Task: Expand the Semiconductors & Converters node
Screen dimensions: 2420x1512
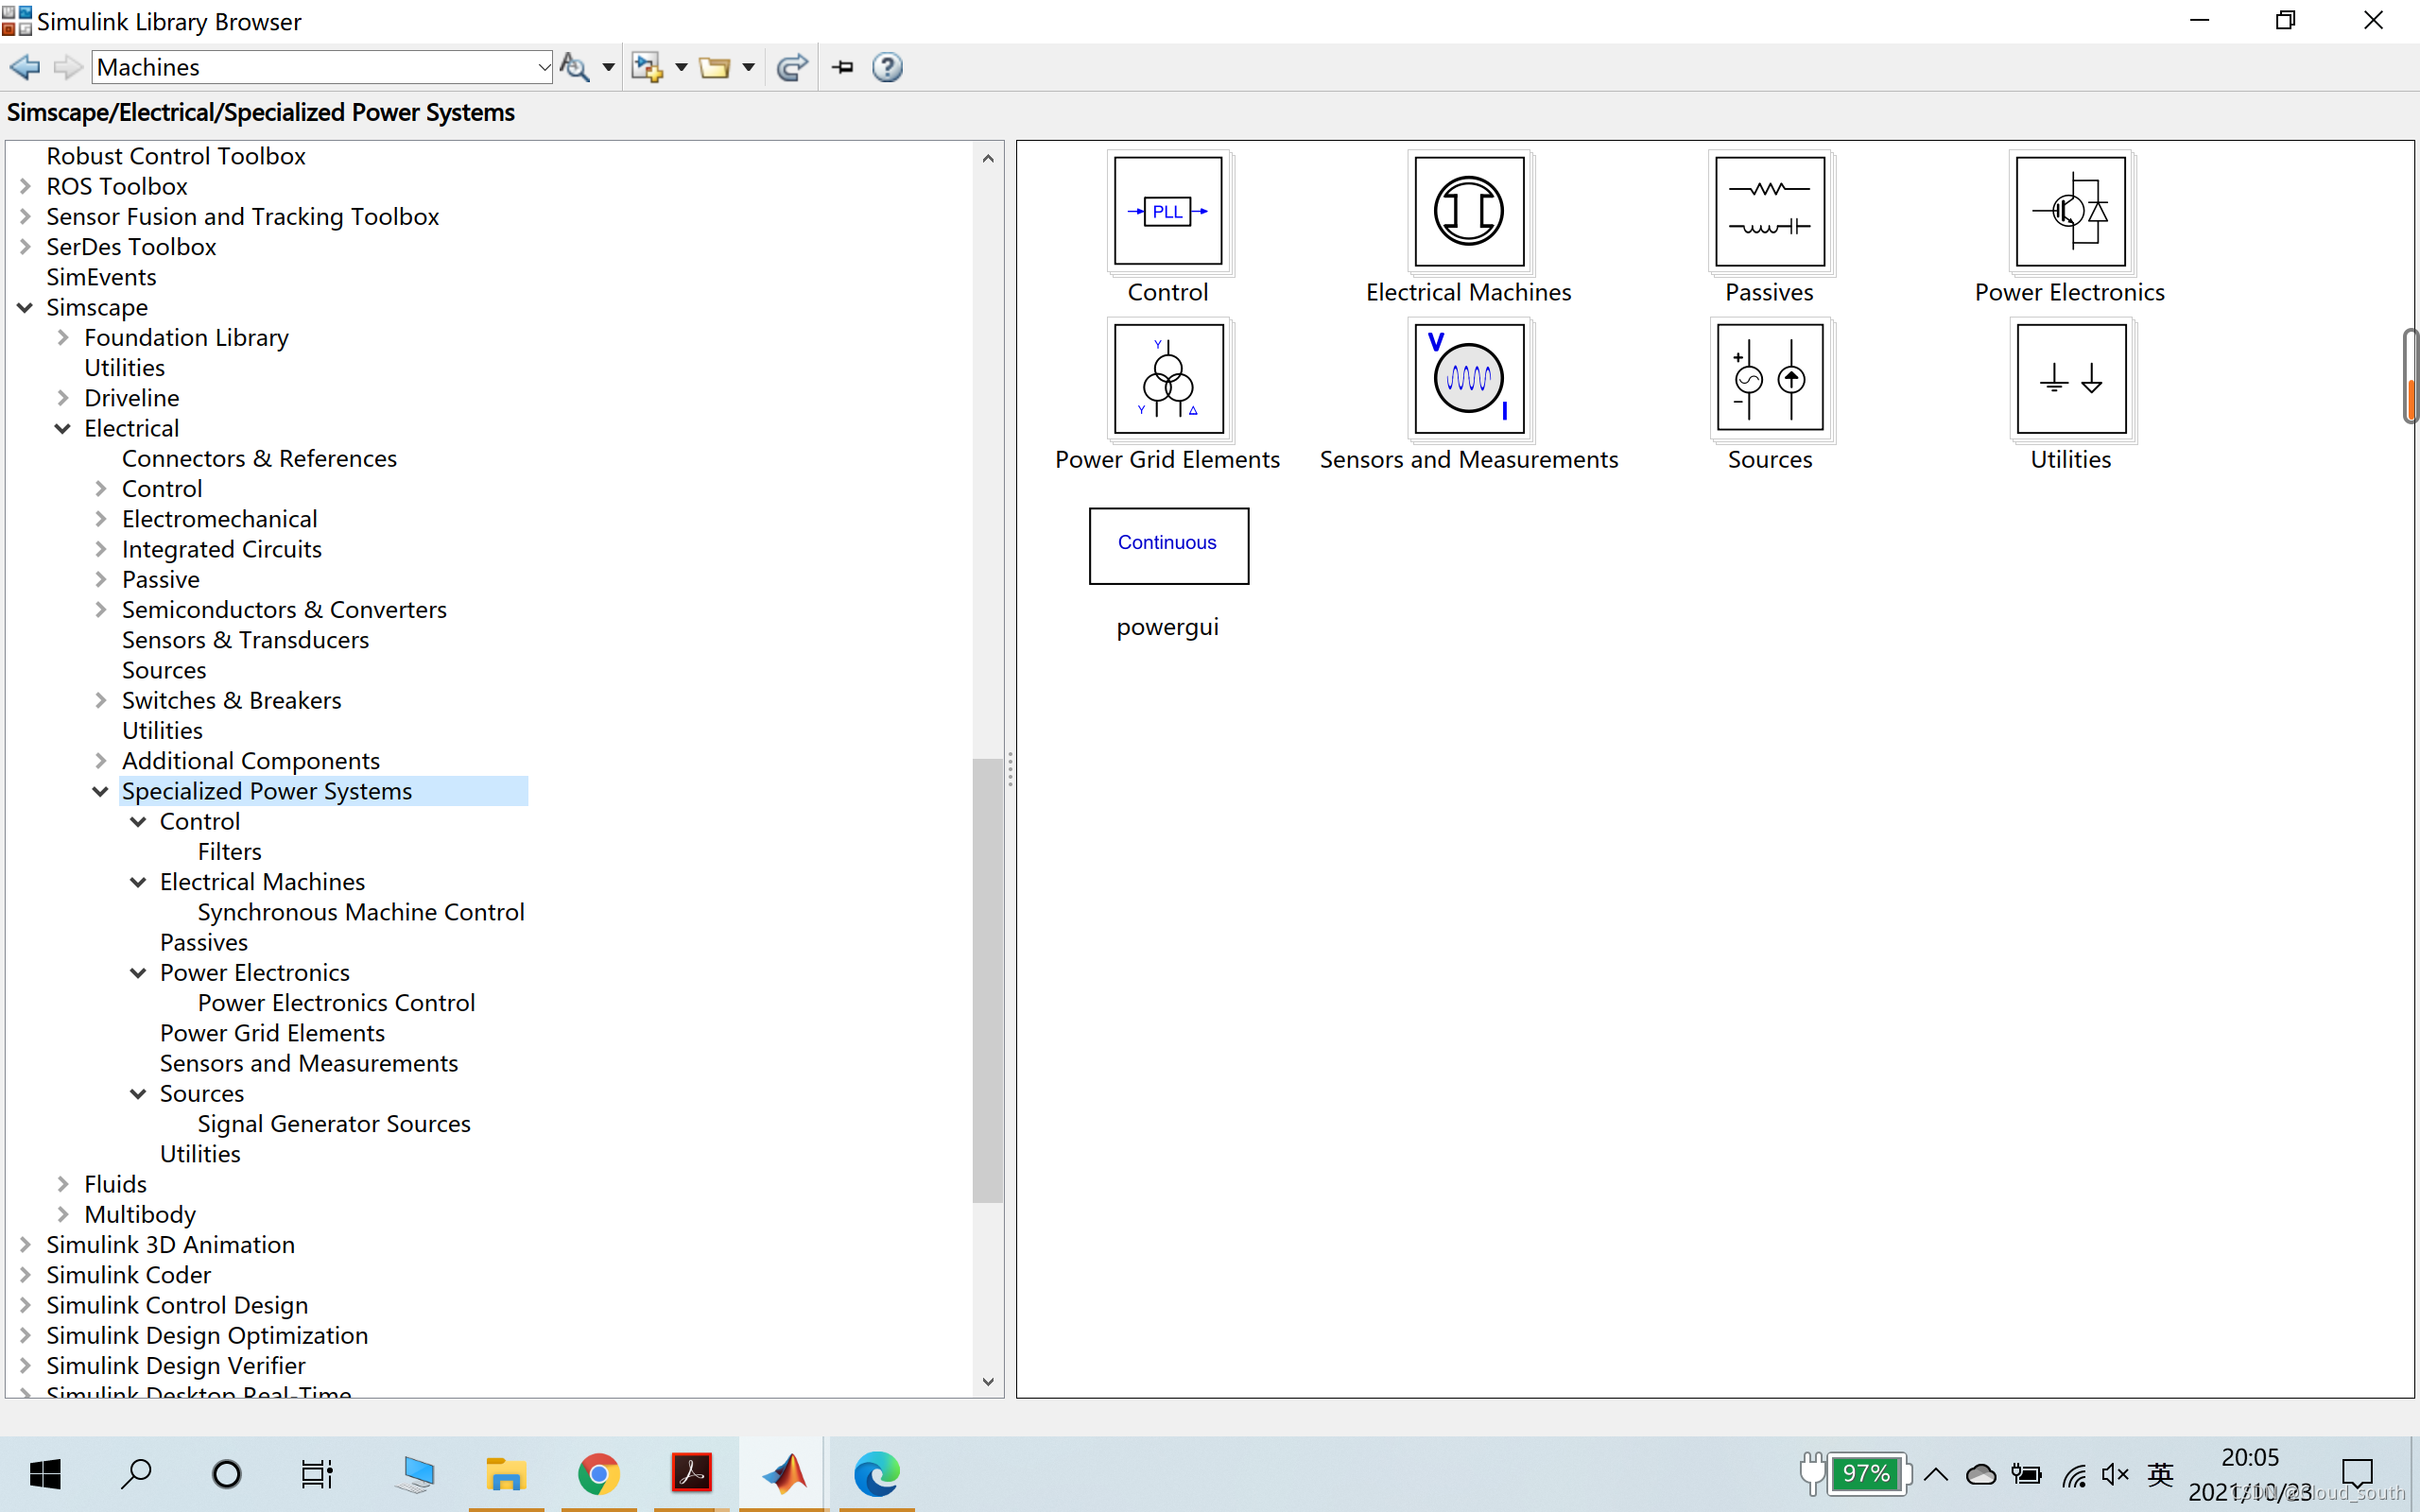Action: pos(100,610)
